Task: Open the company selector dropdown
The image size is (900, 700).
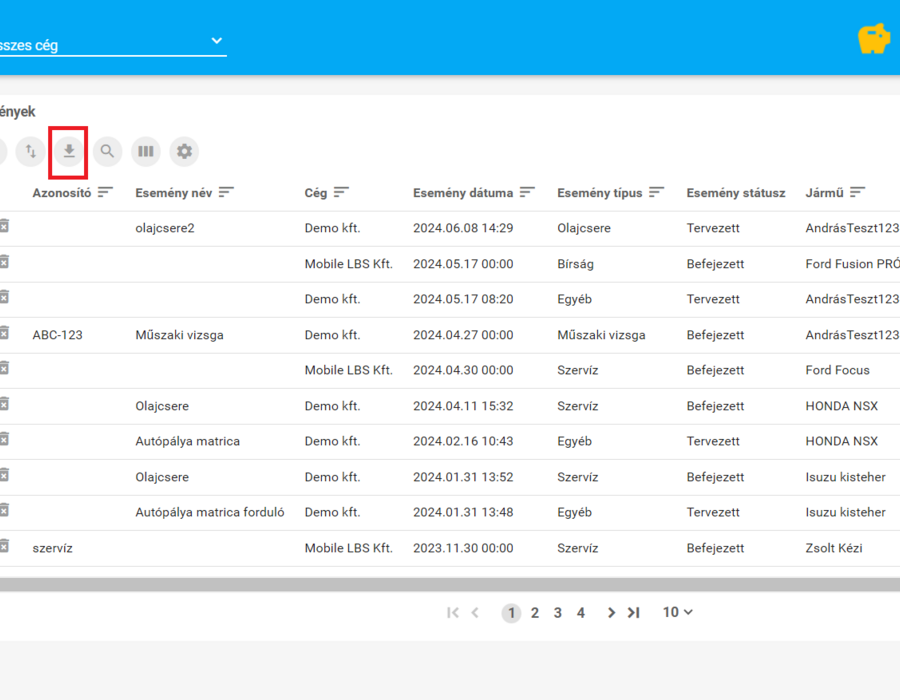Action: [113, 44]
